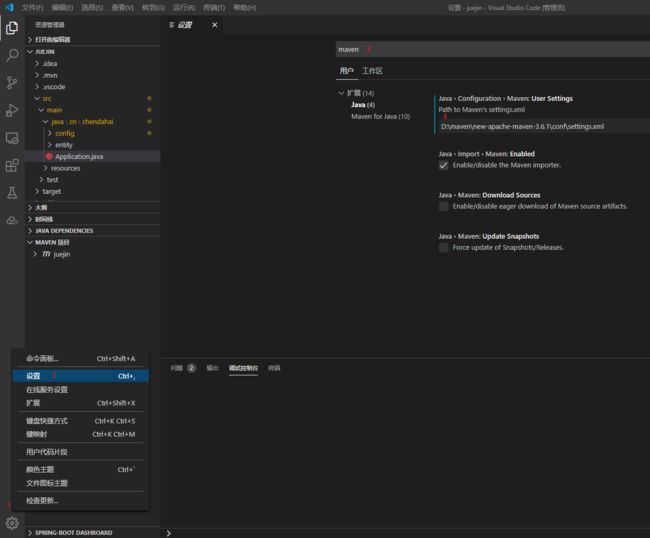This screenshot has width=650, height=538.
Task: Expand the test folder
Action: click(x=41, y=179)
